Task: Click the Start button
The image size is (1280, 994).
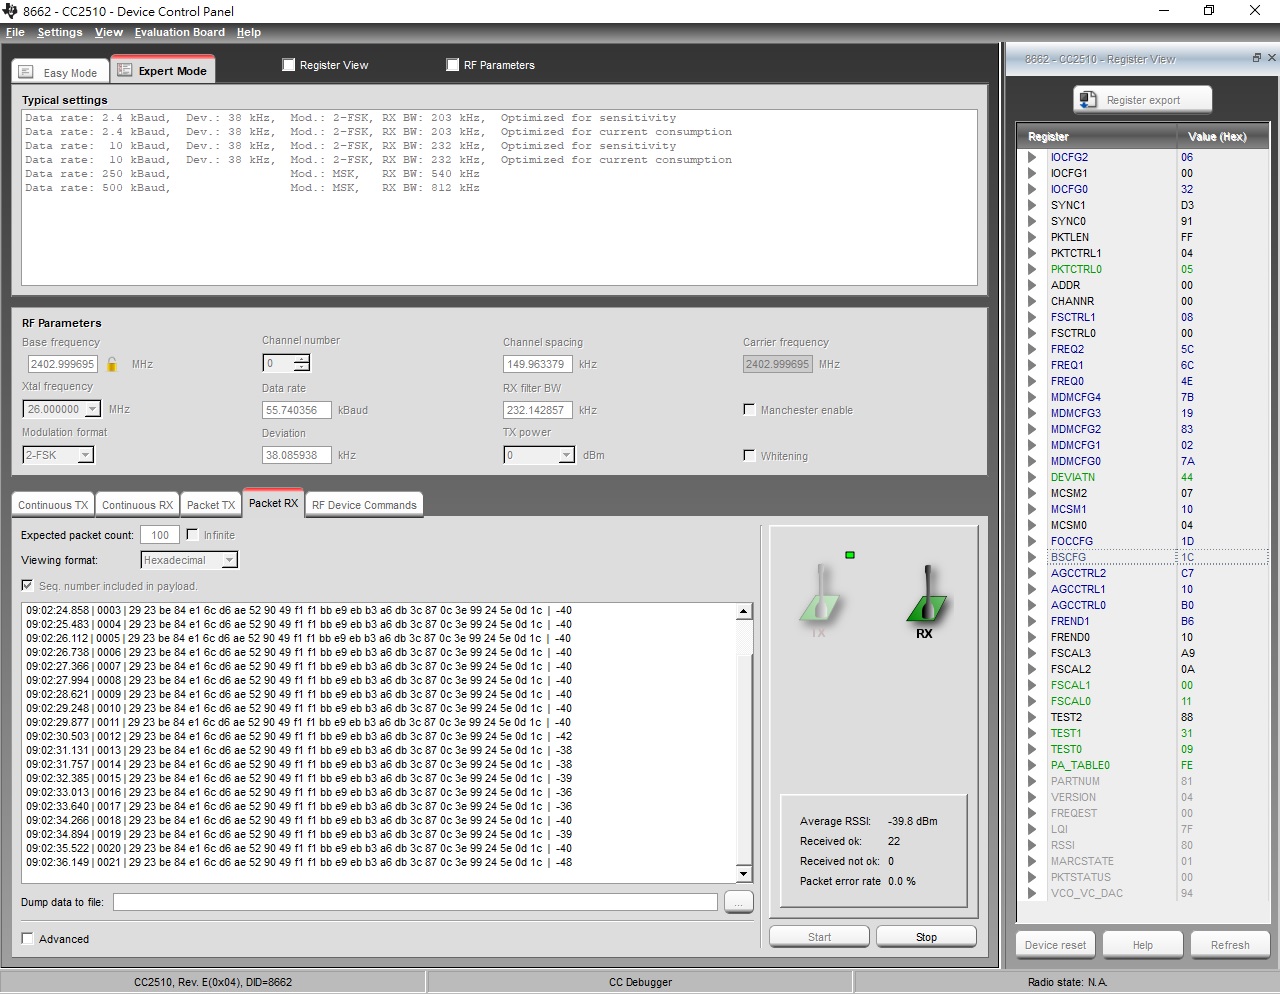Action: coord(819,937)
